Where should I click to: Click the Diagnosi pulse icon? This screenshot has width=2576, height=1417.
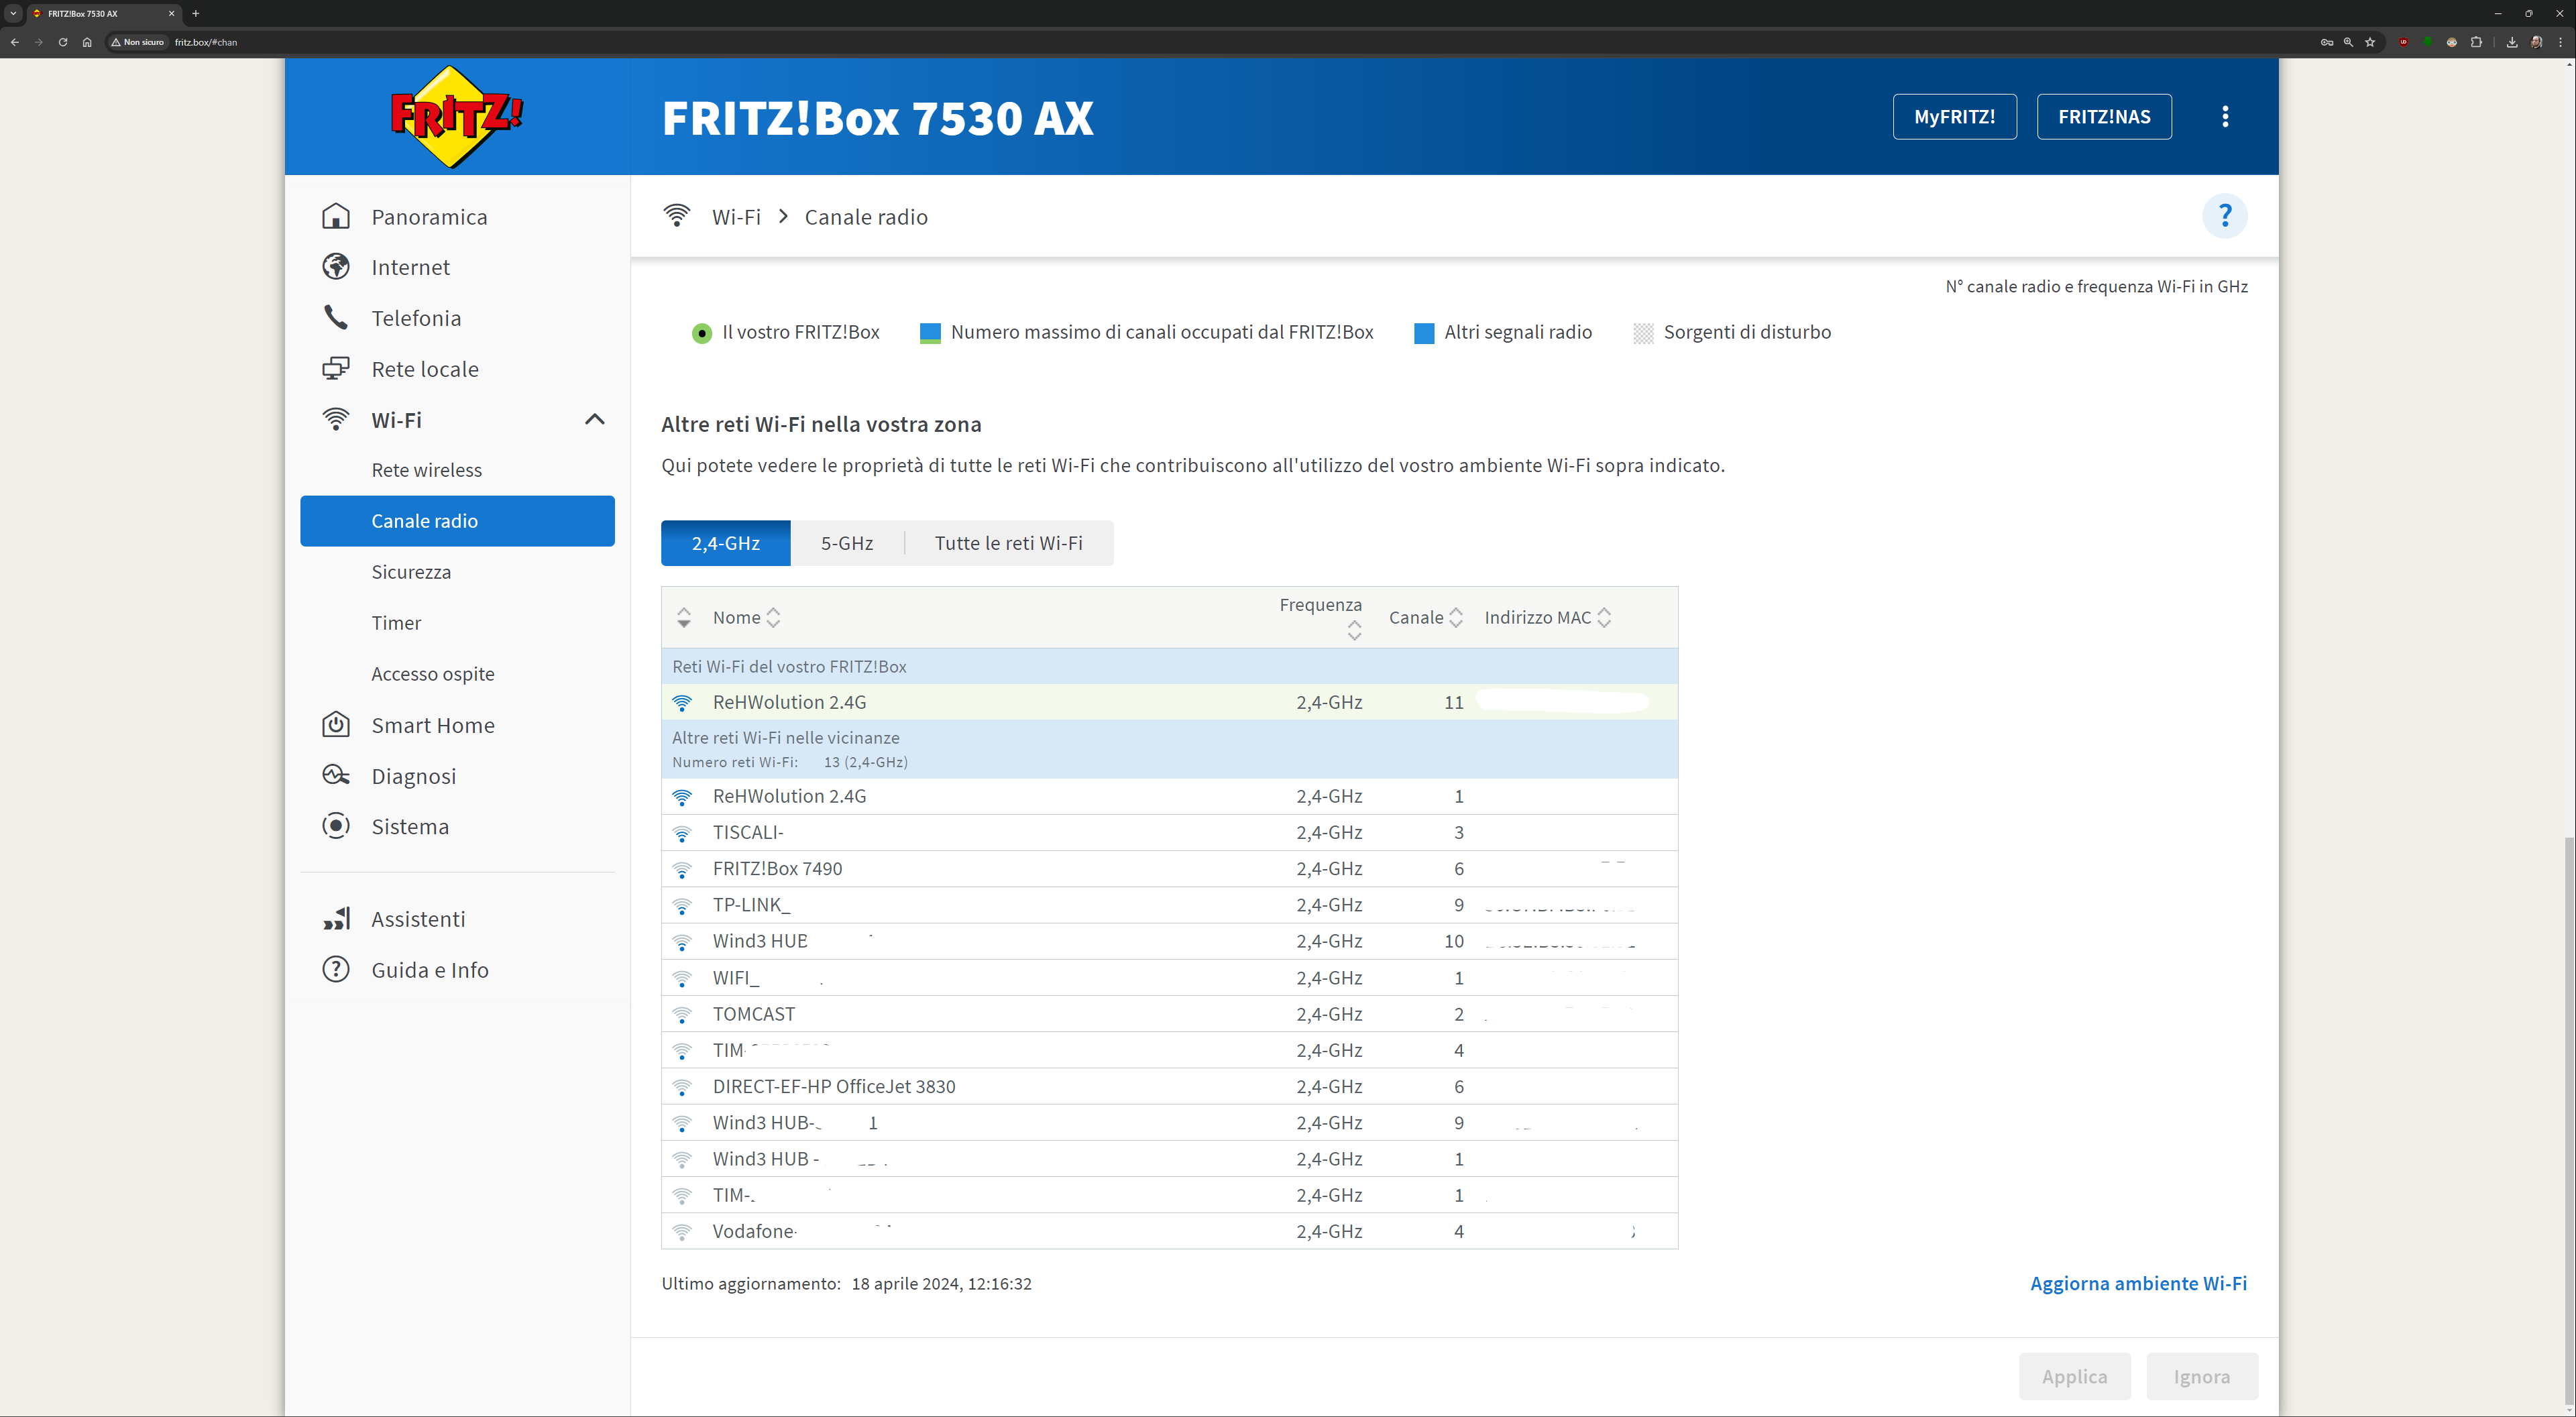click(336, 776)
